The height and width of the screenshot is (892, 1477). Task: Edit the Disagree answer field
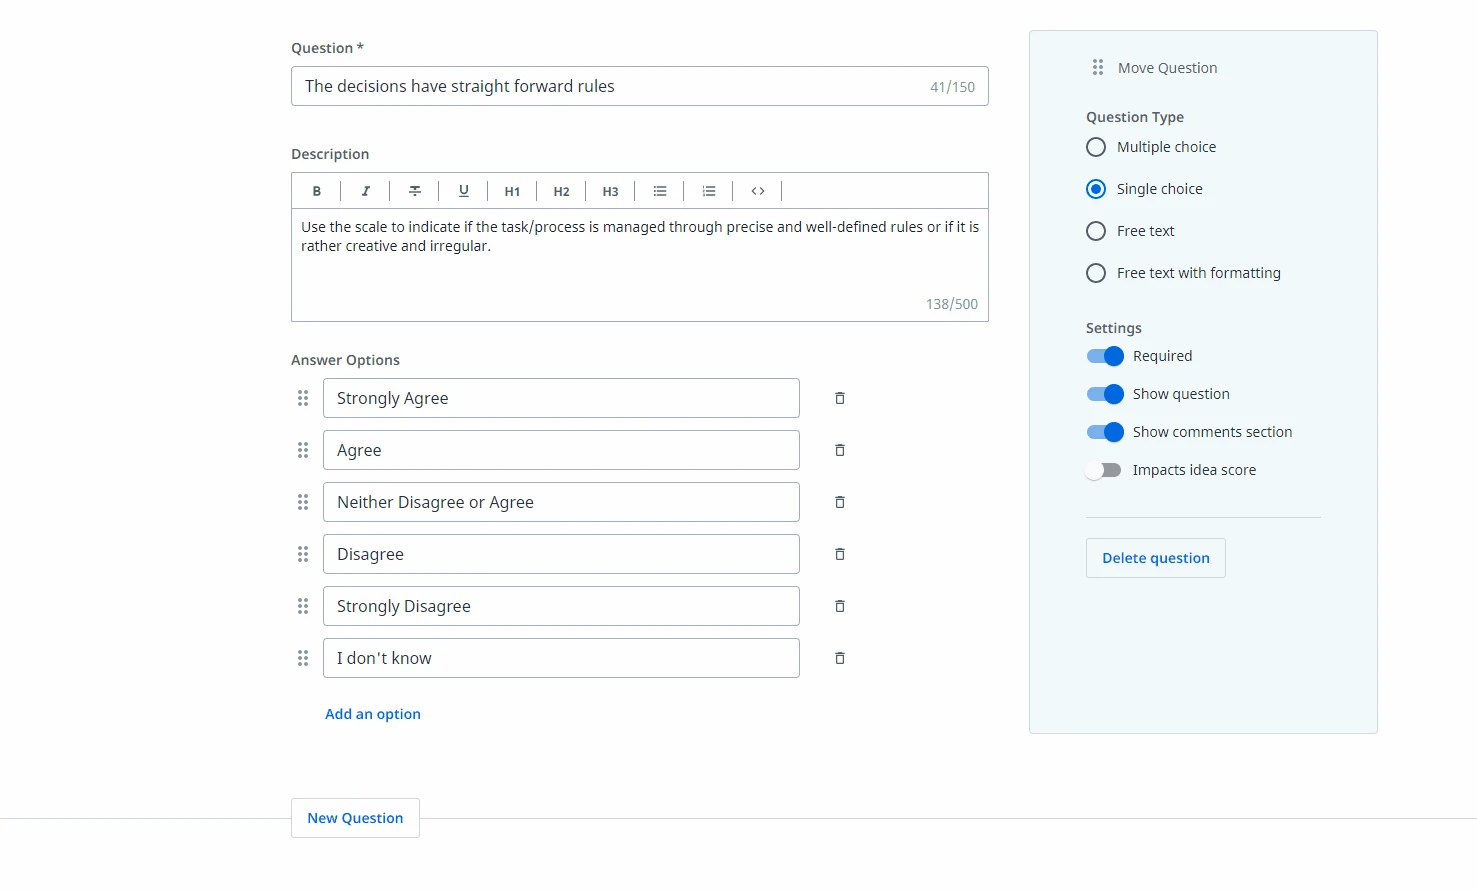(561, 554)
